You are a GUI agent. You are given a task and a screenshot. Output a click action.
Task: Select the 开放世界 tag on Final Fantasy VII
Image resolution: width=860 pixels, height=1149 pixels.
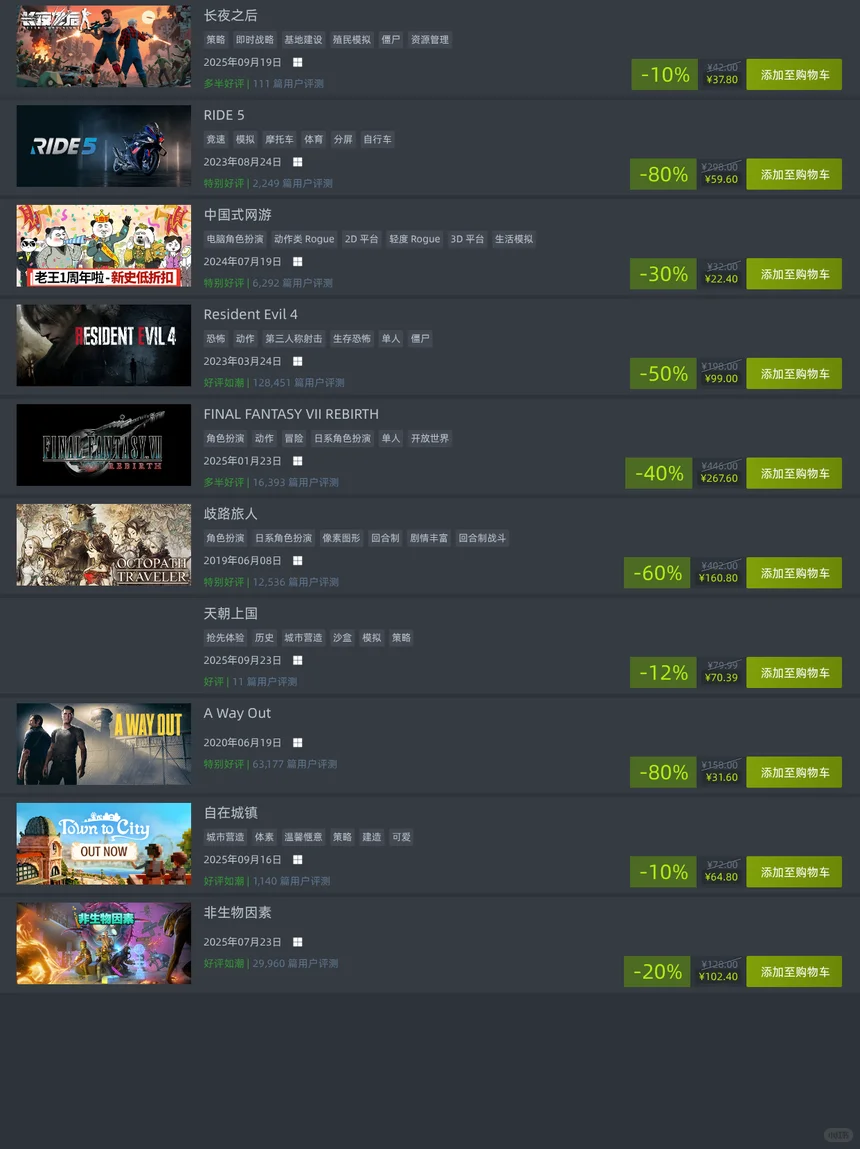(x=430, y=438)
